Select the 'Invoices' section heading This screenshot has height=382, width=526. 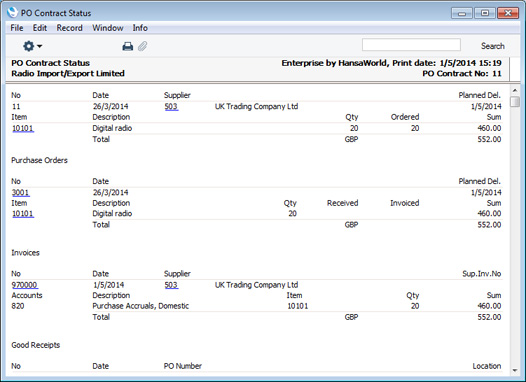pyautogui.click(x=25, y=253)
